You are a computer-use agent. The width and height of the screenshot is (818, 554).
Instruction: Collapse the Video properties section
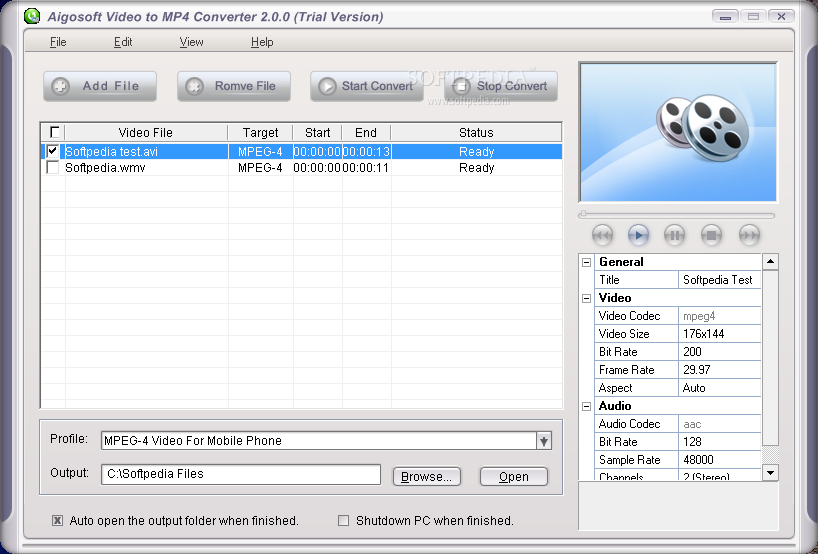click(x=586, y=298)
